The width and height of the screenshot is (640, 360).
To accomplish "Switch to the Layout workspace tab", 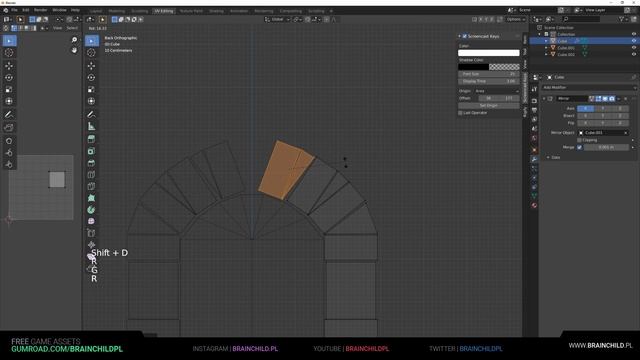I will [96, 11].
